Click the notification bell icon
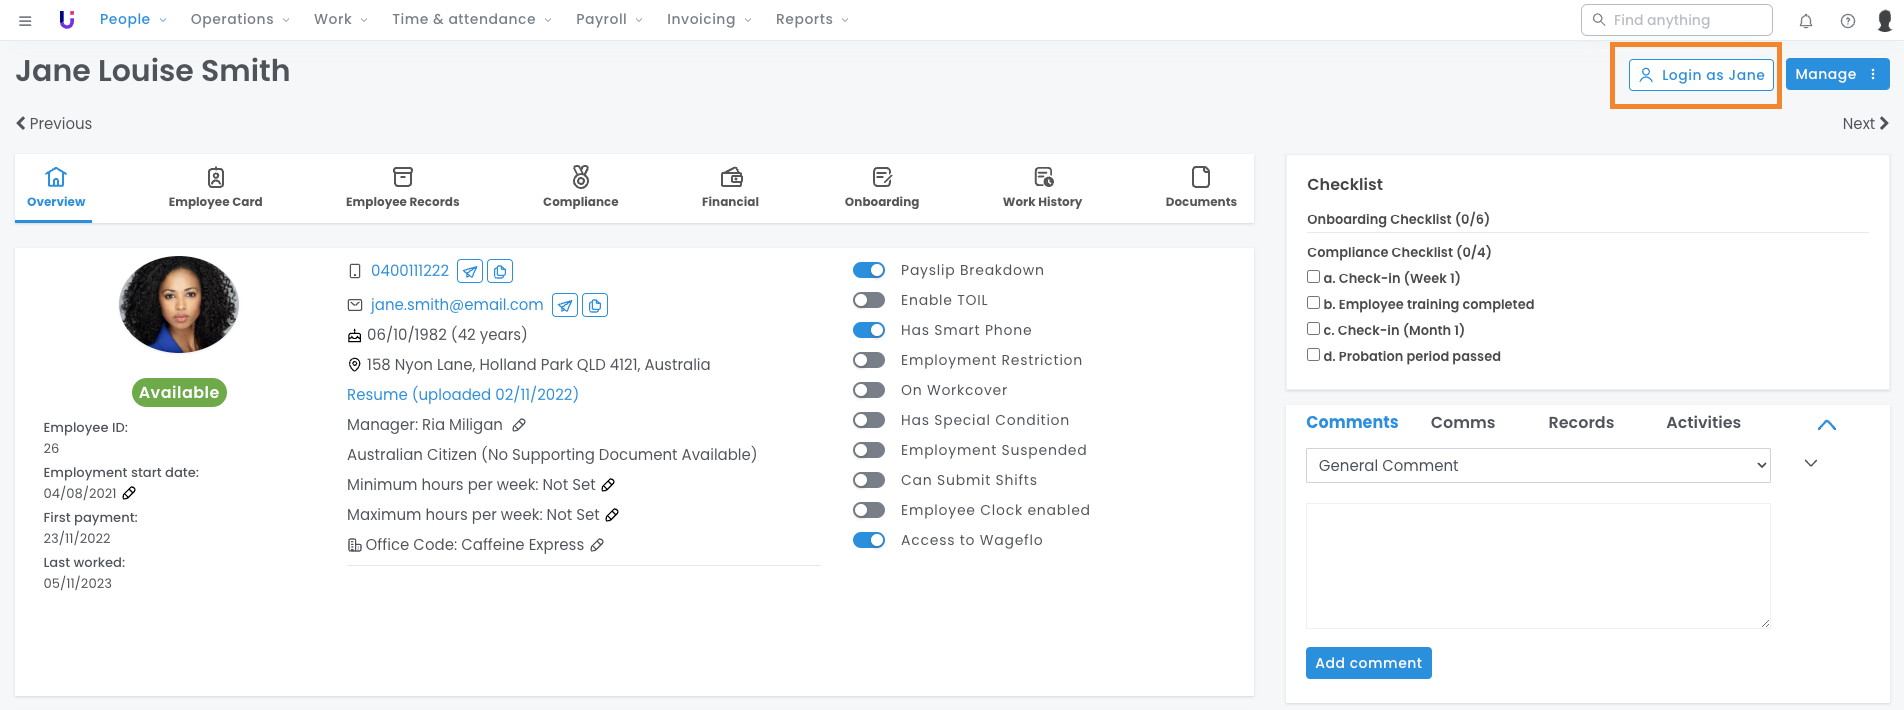The height and width of the screenshot is (710, 1904). click(1806, 20)
